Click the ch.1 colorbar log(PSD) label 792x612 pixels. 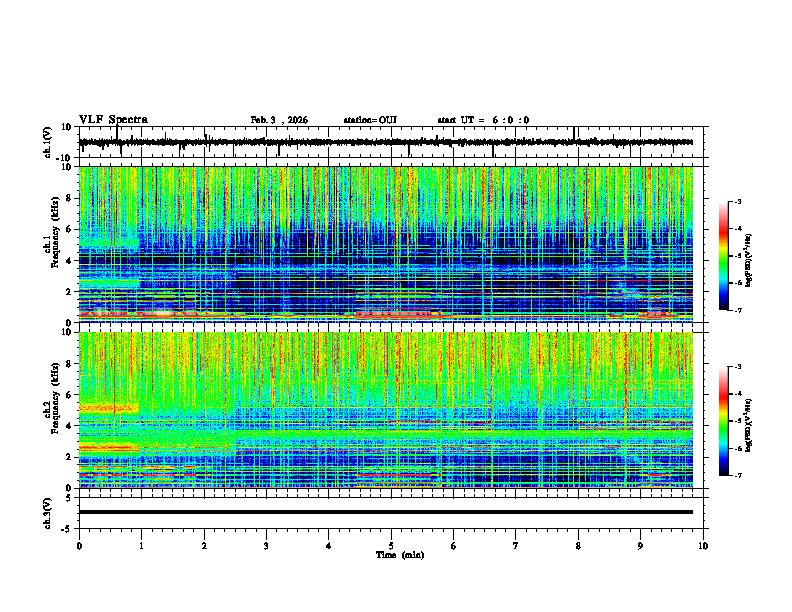click(x=748, y=260)
